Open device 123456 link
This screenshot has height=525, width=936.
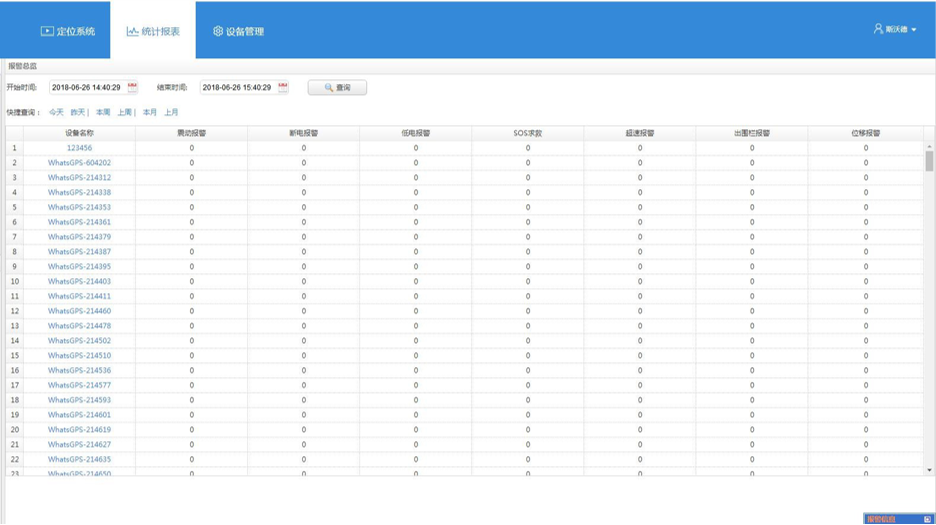(x=79, y=148)
